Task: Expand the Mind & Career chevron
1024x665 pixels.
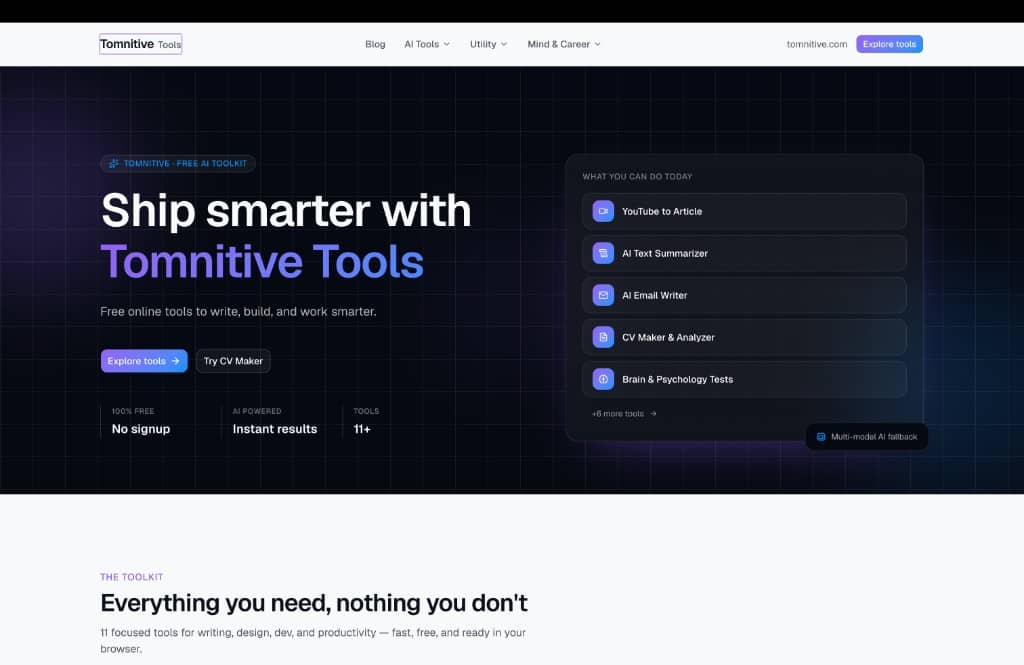Action: pos(598,44)
